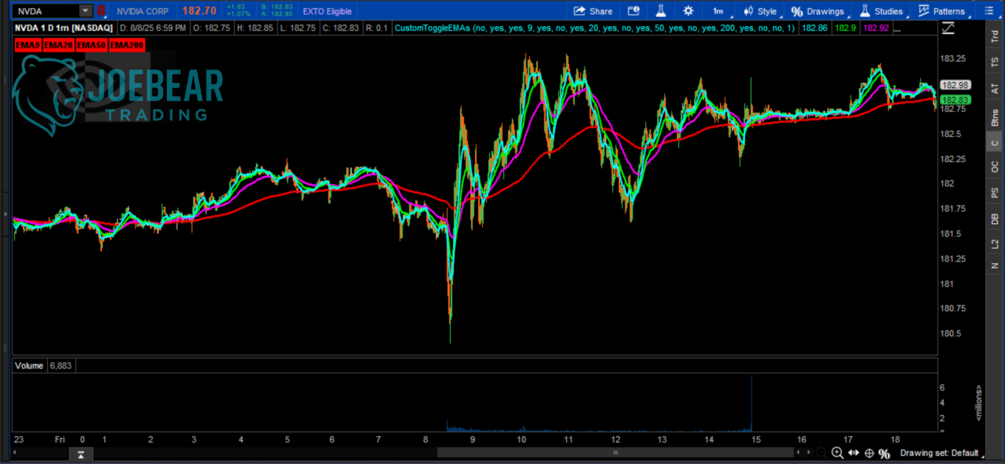The width and height of the screenshot is (1005, 464).
Task: Click the 182.98 price bubble on axis
Action: [x=955, y=85]
